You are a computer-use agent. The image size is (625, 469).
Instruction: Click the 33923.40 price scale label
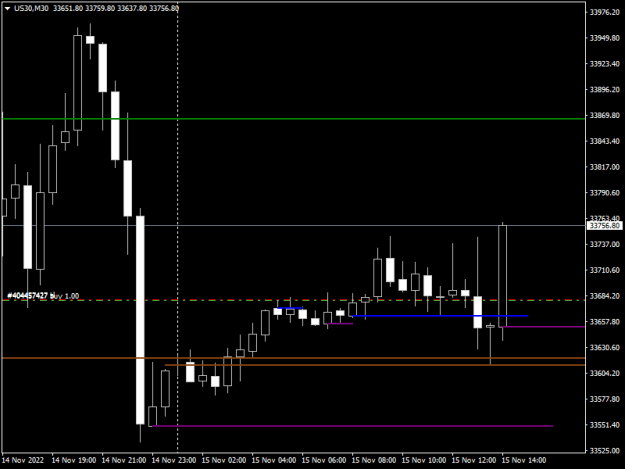[605, 64]
